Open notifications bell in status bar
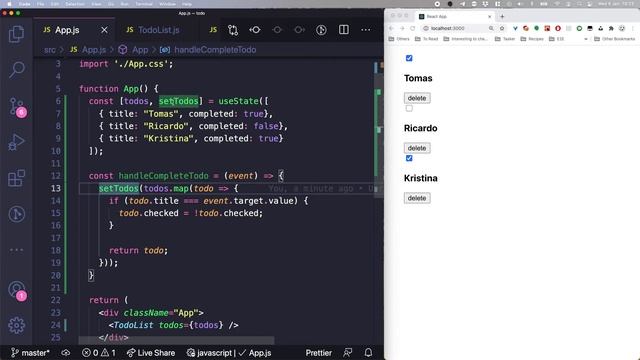Screen dimensions: 640x360 tap(368, 353)
